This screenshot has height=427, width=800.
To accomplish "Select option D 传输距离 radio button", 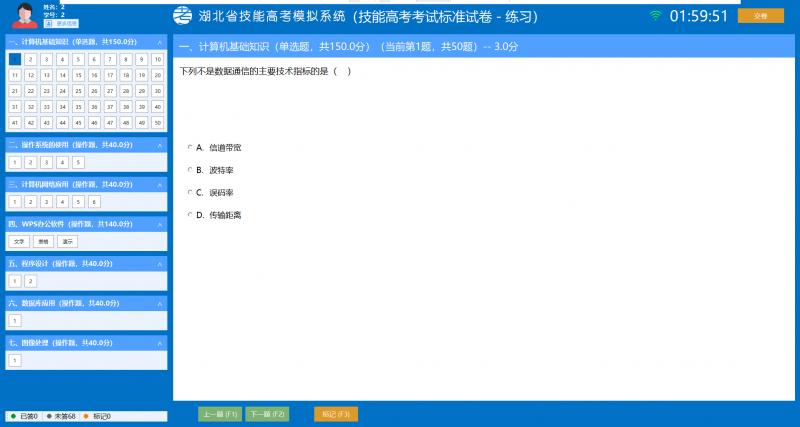I will click(190, 215).
